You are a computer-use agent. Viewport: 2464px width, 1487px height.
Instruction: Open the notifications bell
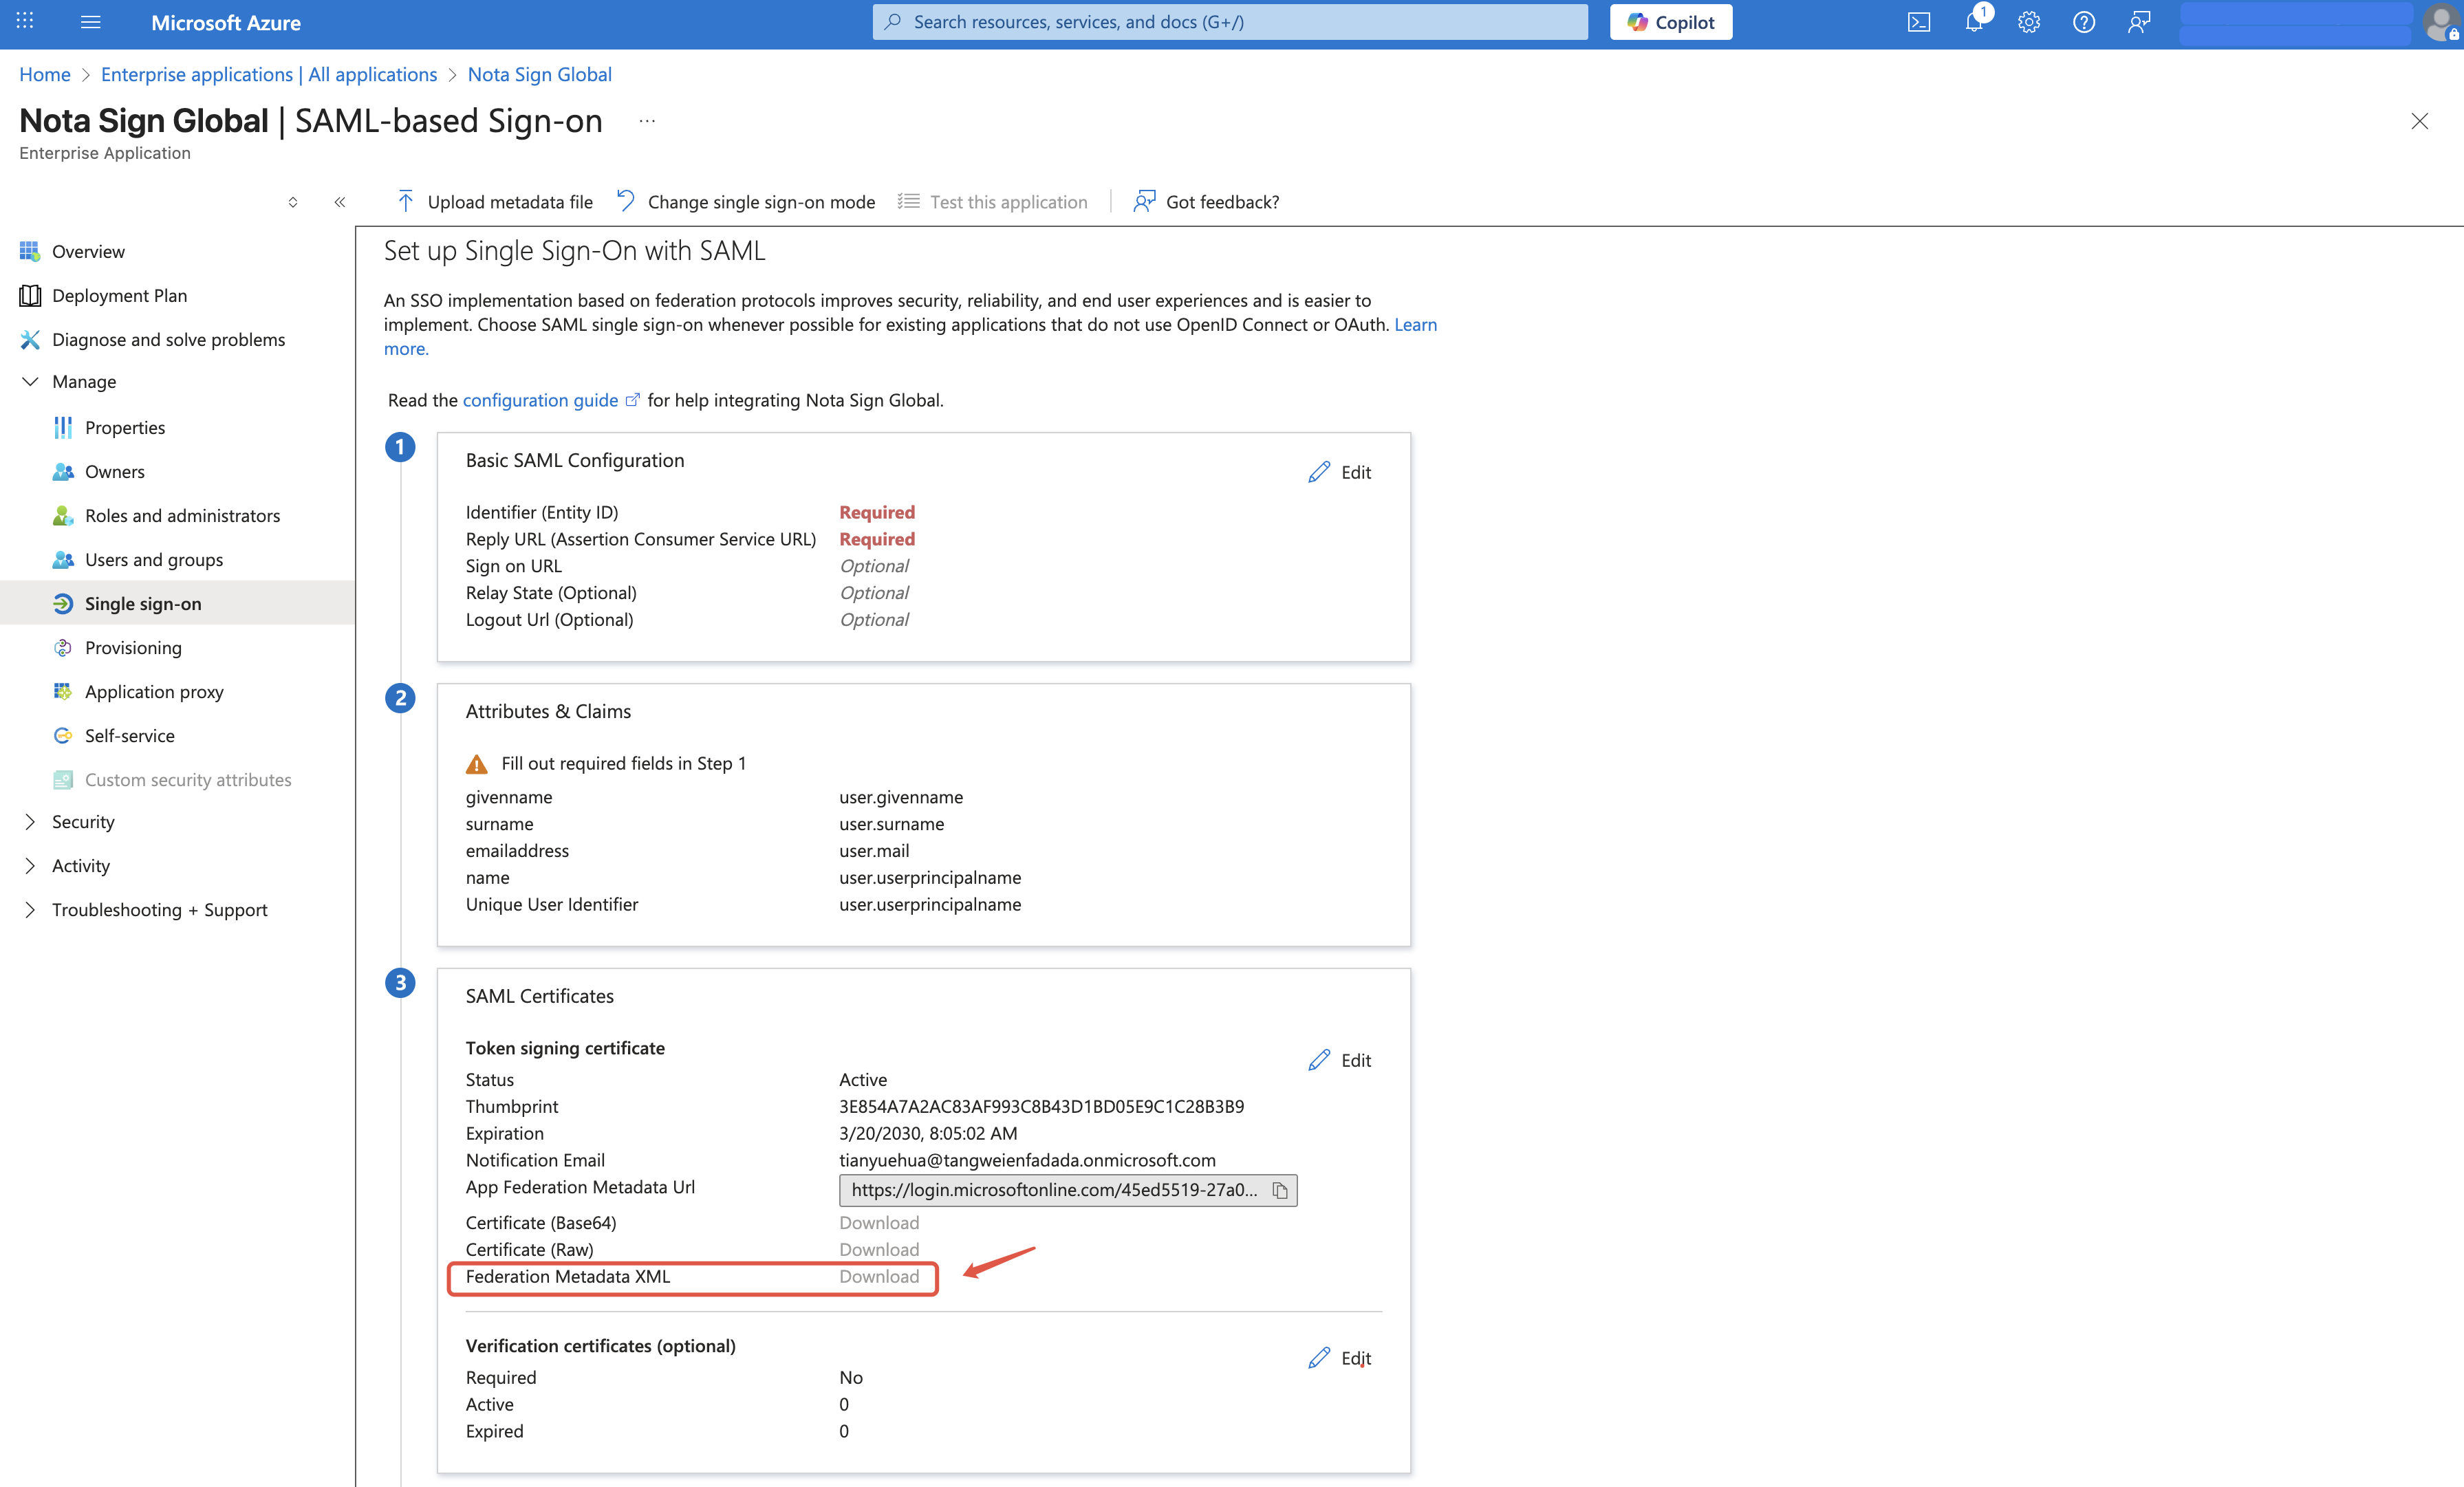pyautogui.click(x=1974, y=22)
